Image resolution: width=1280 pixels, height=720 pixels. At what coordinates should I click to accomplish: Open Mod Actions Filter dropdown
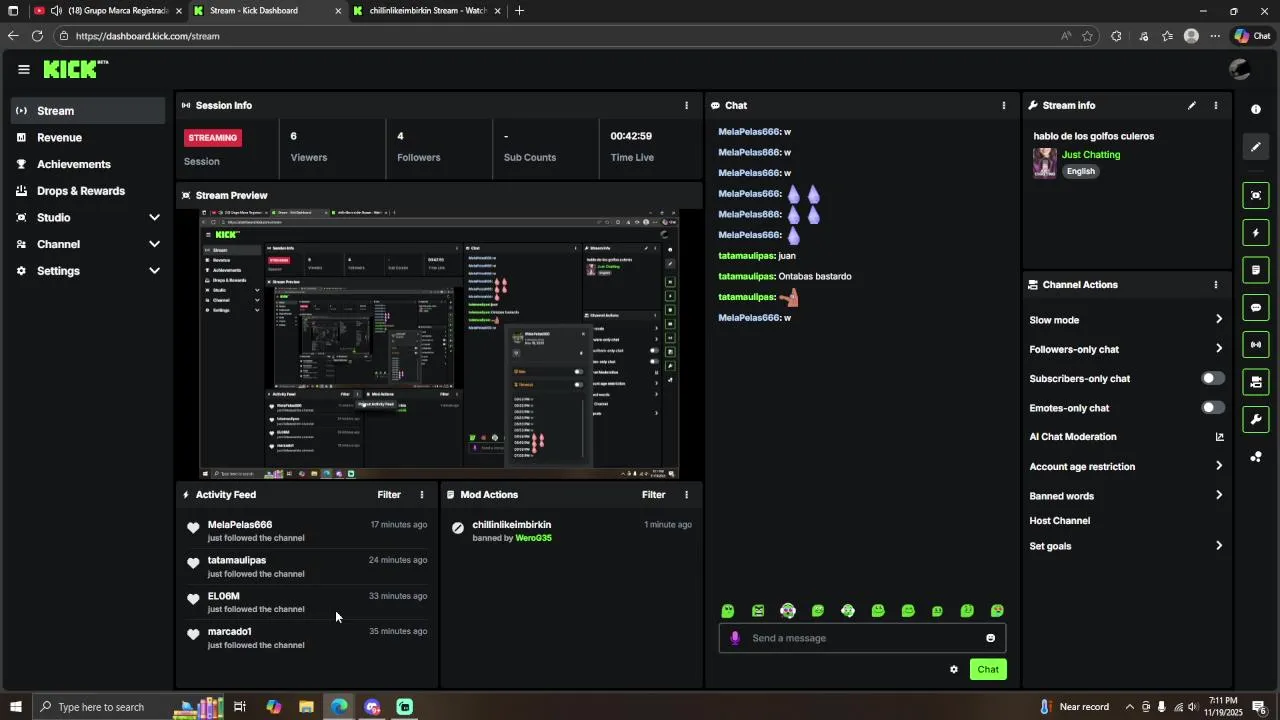653,495
